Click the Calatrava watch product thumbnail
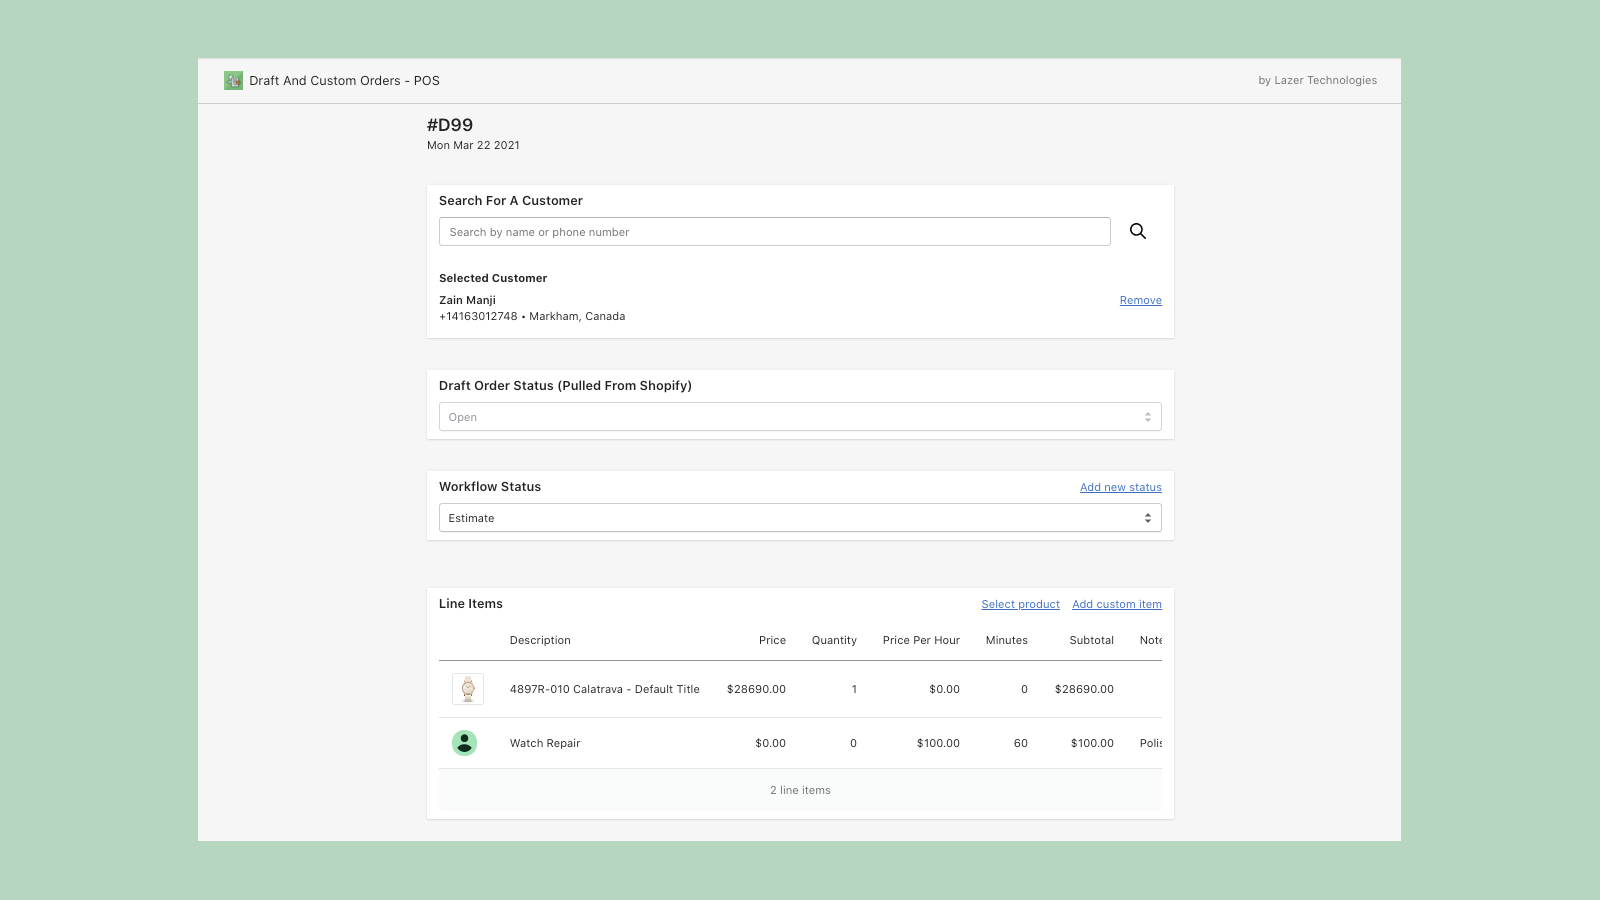The height and width of the screenshot is (900, 1600). [468, 689]
